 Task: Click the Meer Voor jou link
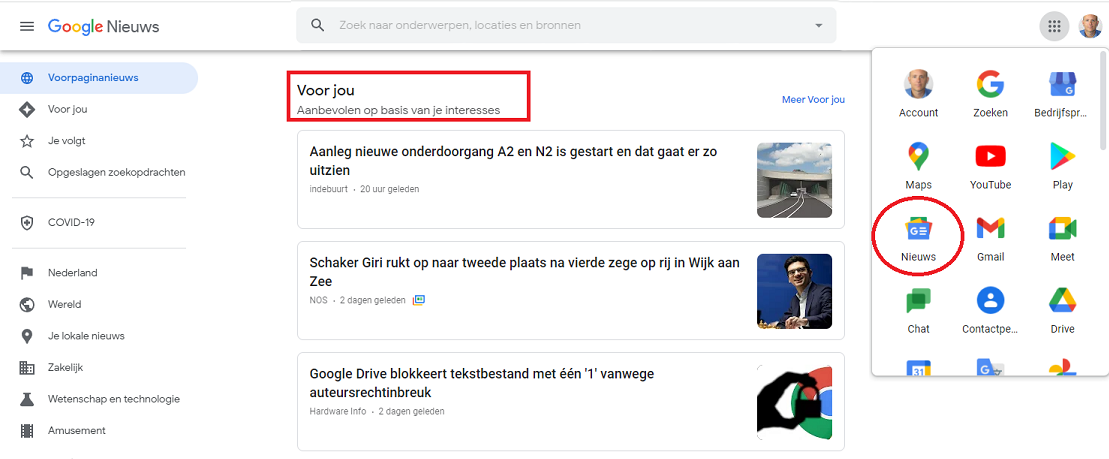(813, 100)
